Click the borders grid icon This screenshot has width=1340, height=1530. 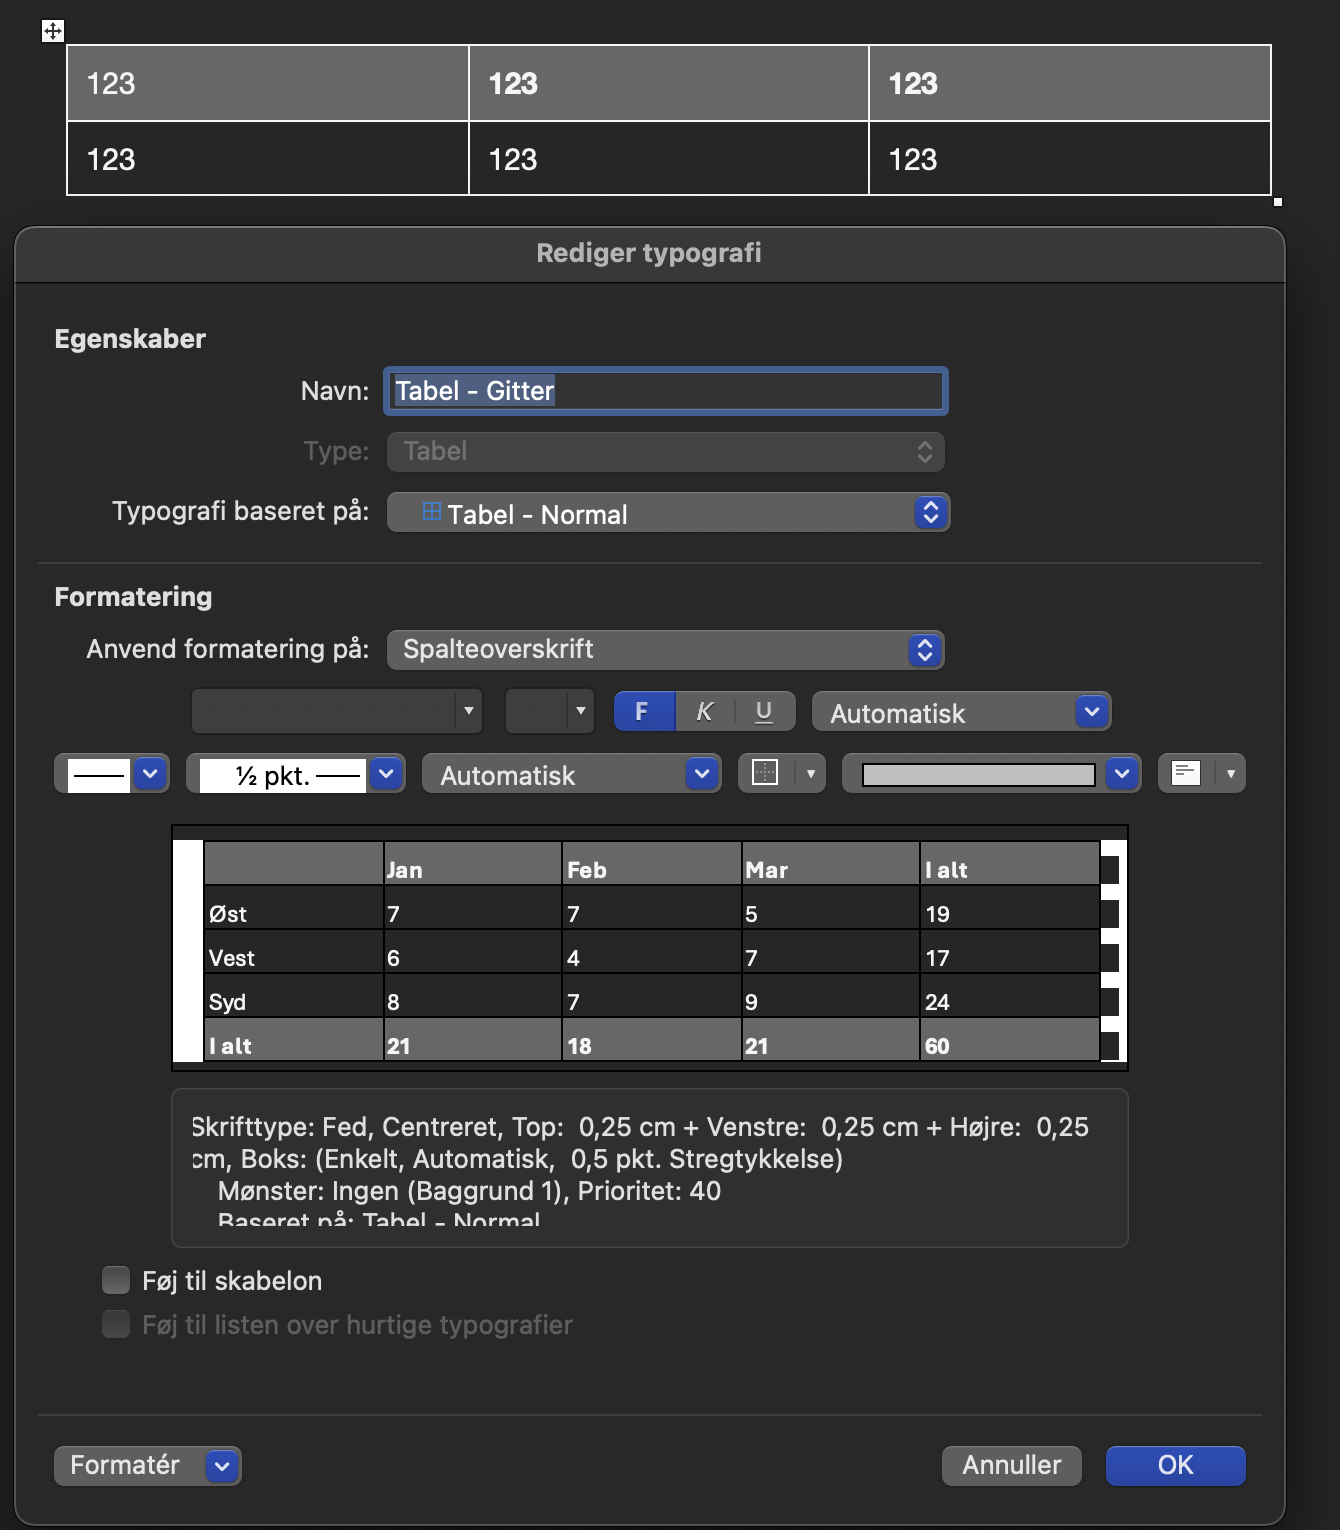pos(767,773)
